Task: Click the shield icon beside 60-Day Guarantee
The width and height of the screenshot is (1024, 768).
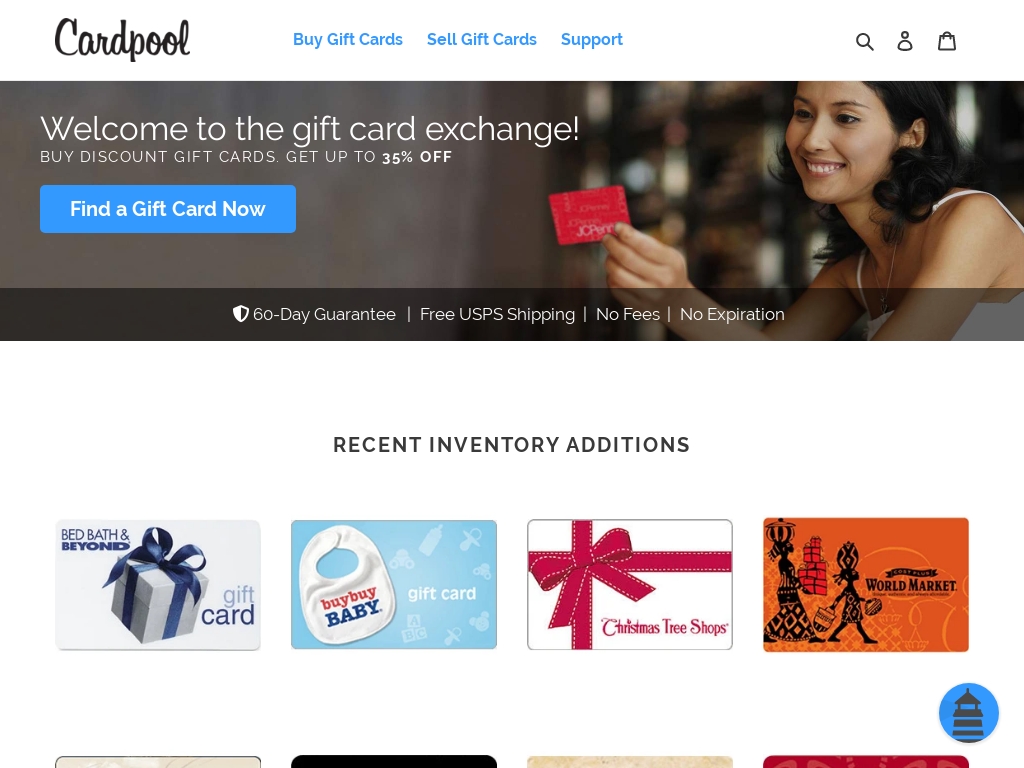Action: 241,314
